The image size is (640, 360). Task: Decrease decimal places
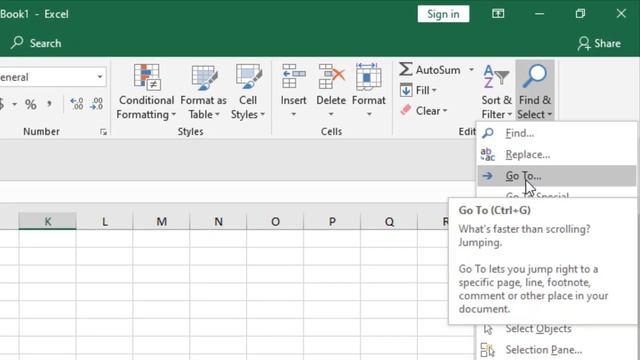coord(96,104)
